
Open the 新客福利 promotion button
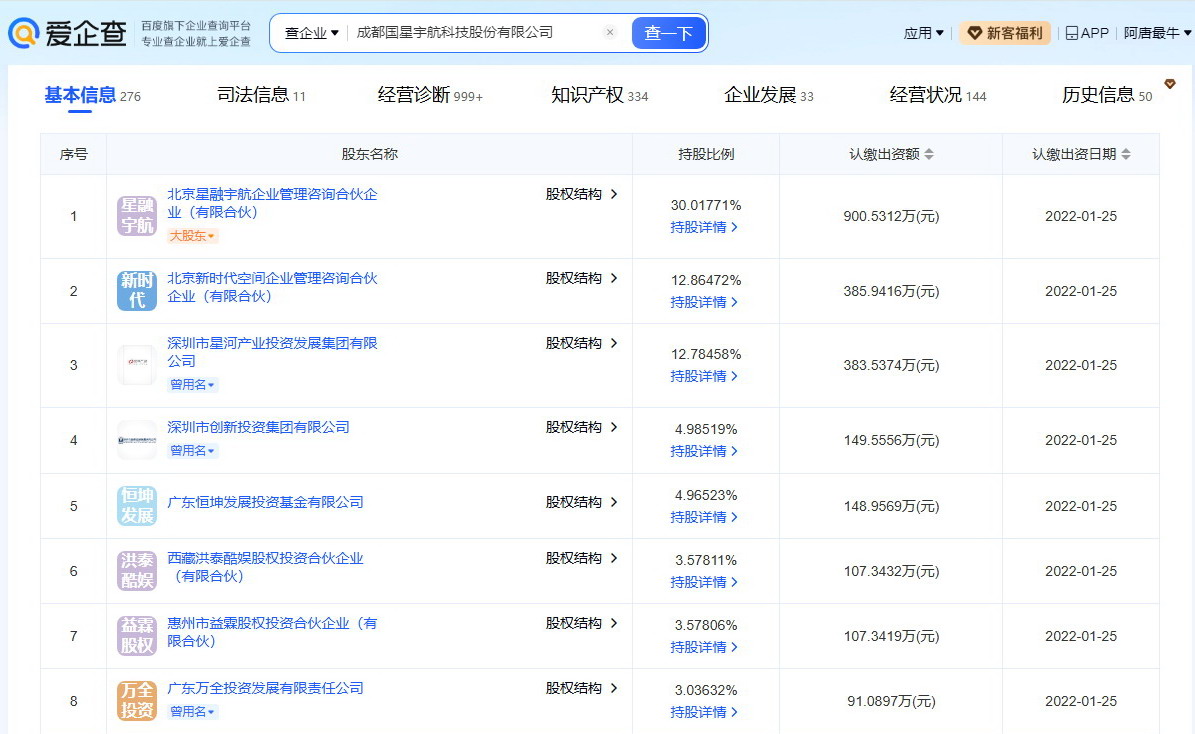tap(1004, 33)
